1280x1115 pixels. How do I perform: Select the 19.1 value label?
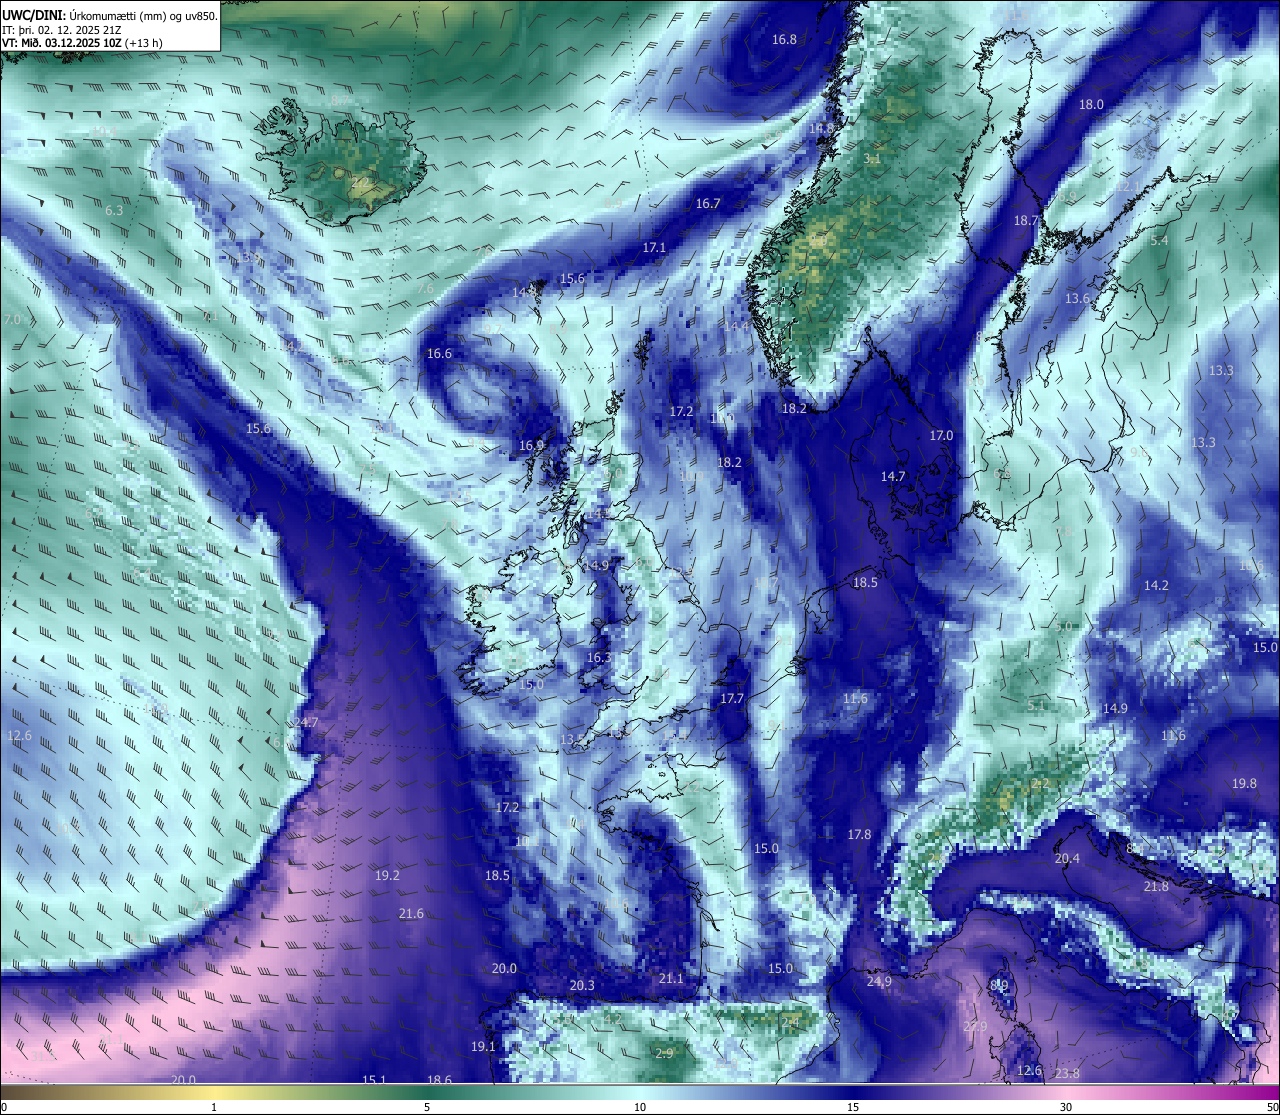point(483,1047)
